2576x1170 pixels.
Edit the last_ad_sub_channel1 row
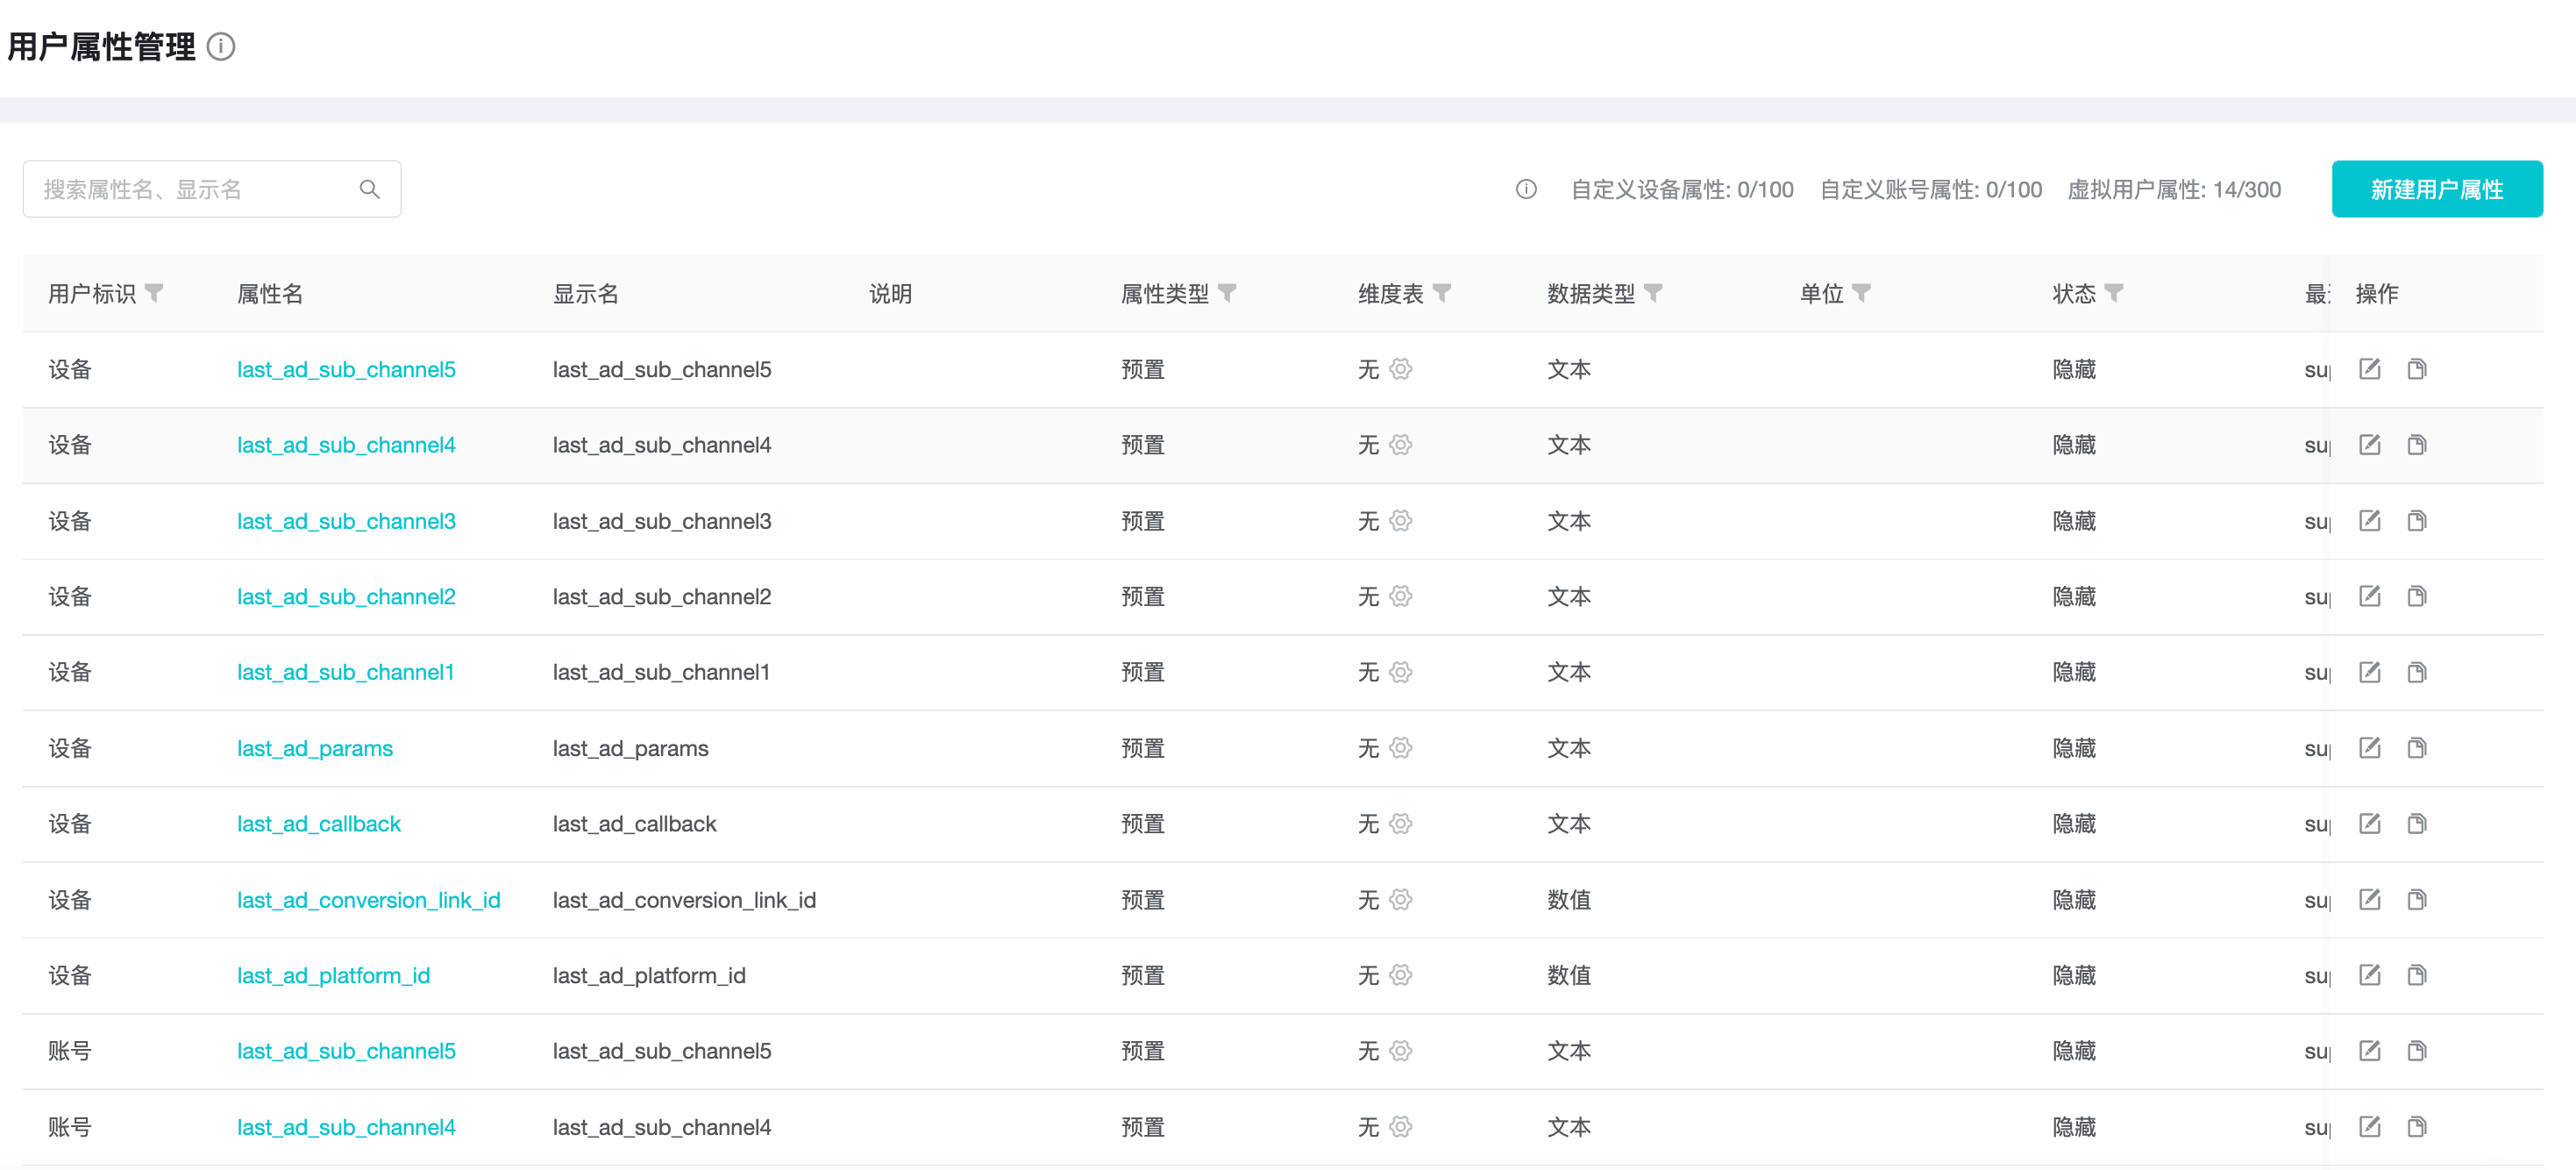[2368, 672]
